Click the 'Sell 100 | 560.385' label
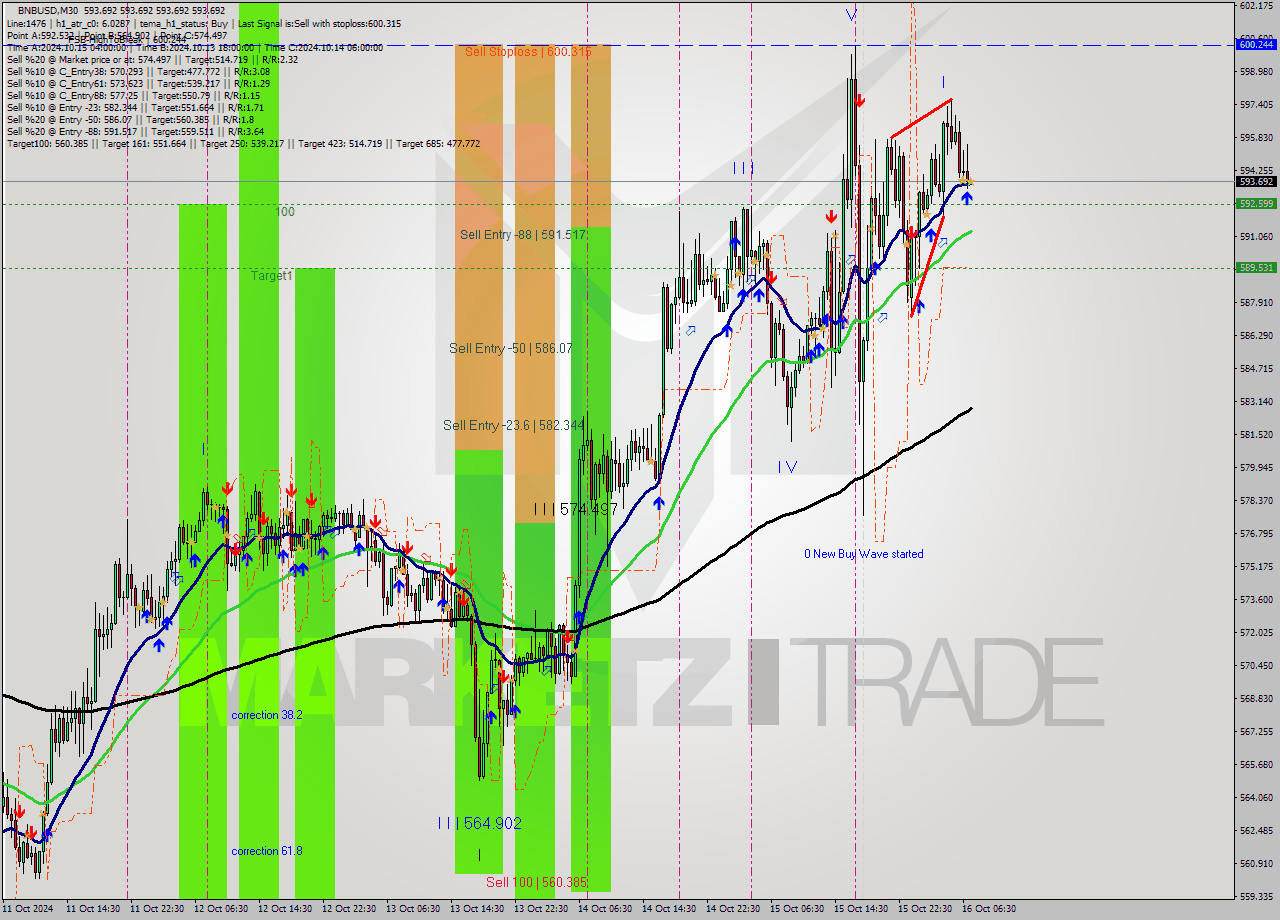 (x=536, y=882)
